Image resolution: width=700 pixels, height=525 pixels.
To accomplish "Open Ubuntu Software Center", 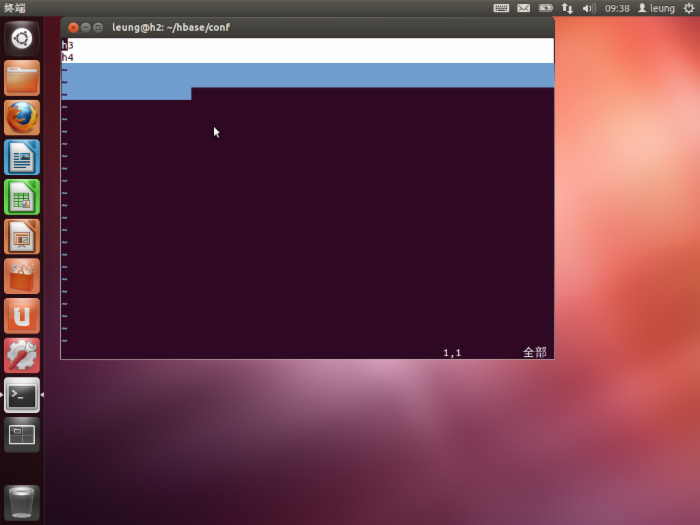I will point(22,276).
